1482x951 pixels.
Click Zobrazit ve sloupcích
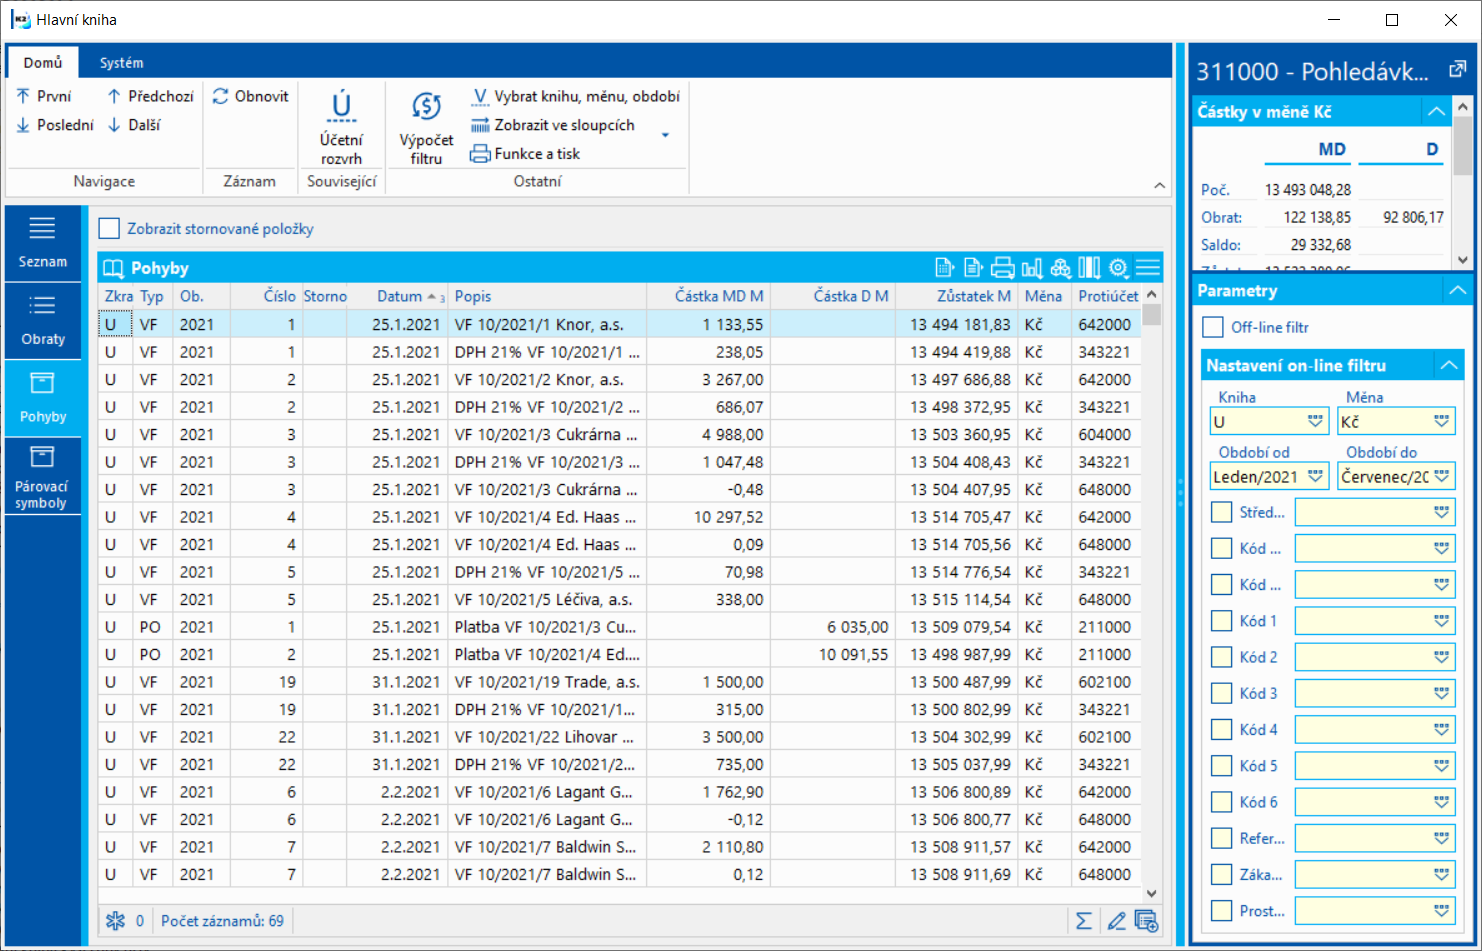point(553,125)
